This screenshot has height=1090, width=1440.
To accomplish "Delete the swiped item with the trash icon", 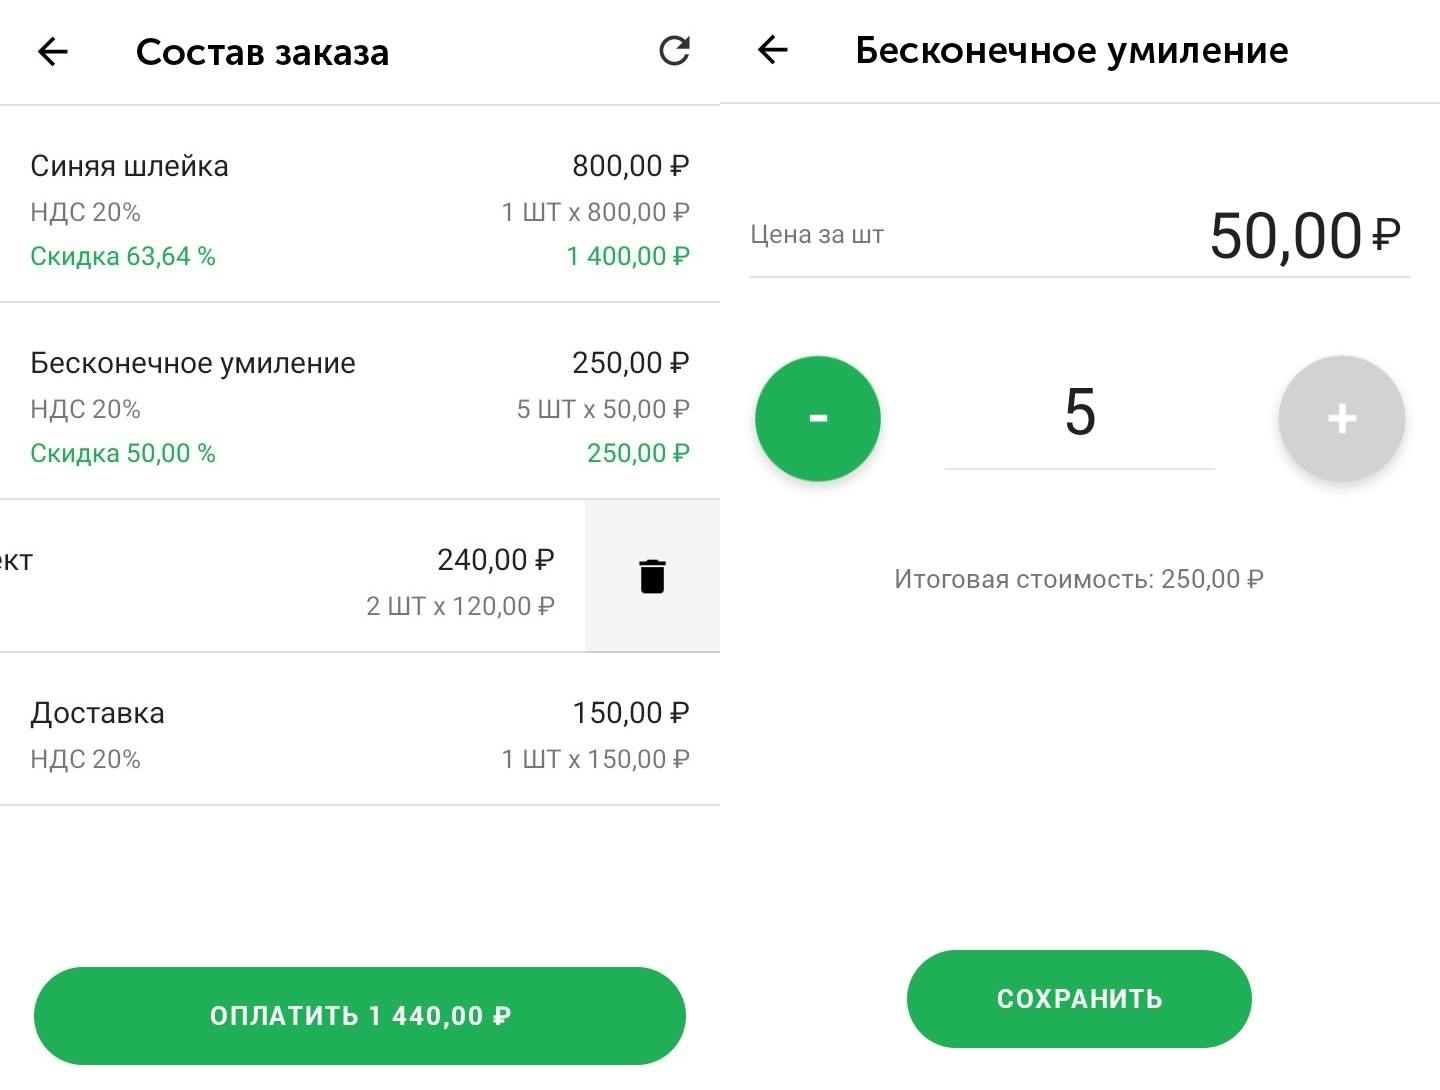I will click(x=652, y=576).
